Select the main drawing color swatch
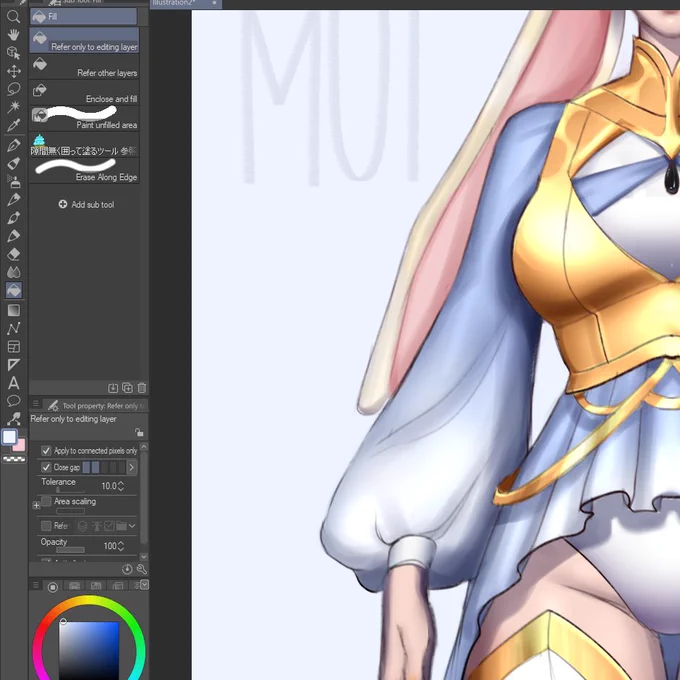Screen dimensions: 680x680 pos(10,437)
